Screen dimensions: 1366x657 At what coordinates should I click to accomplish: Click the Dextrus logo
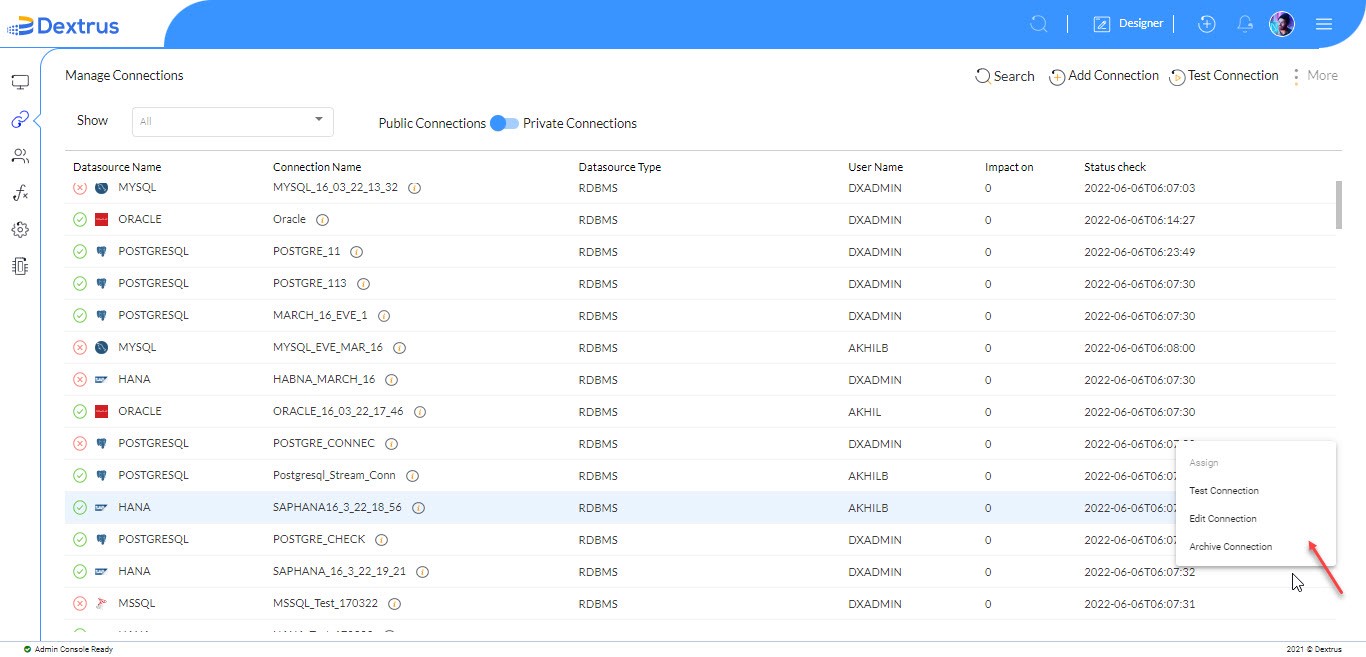pyautogui.click(x=63, y=25)
